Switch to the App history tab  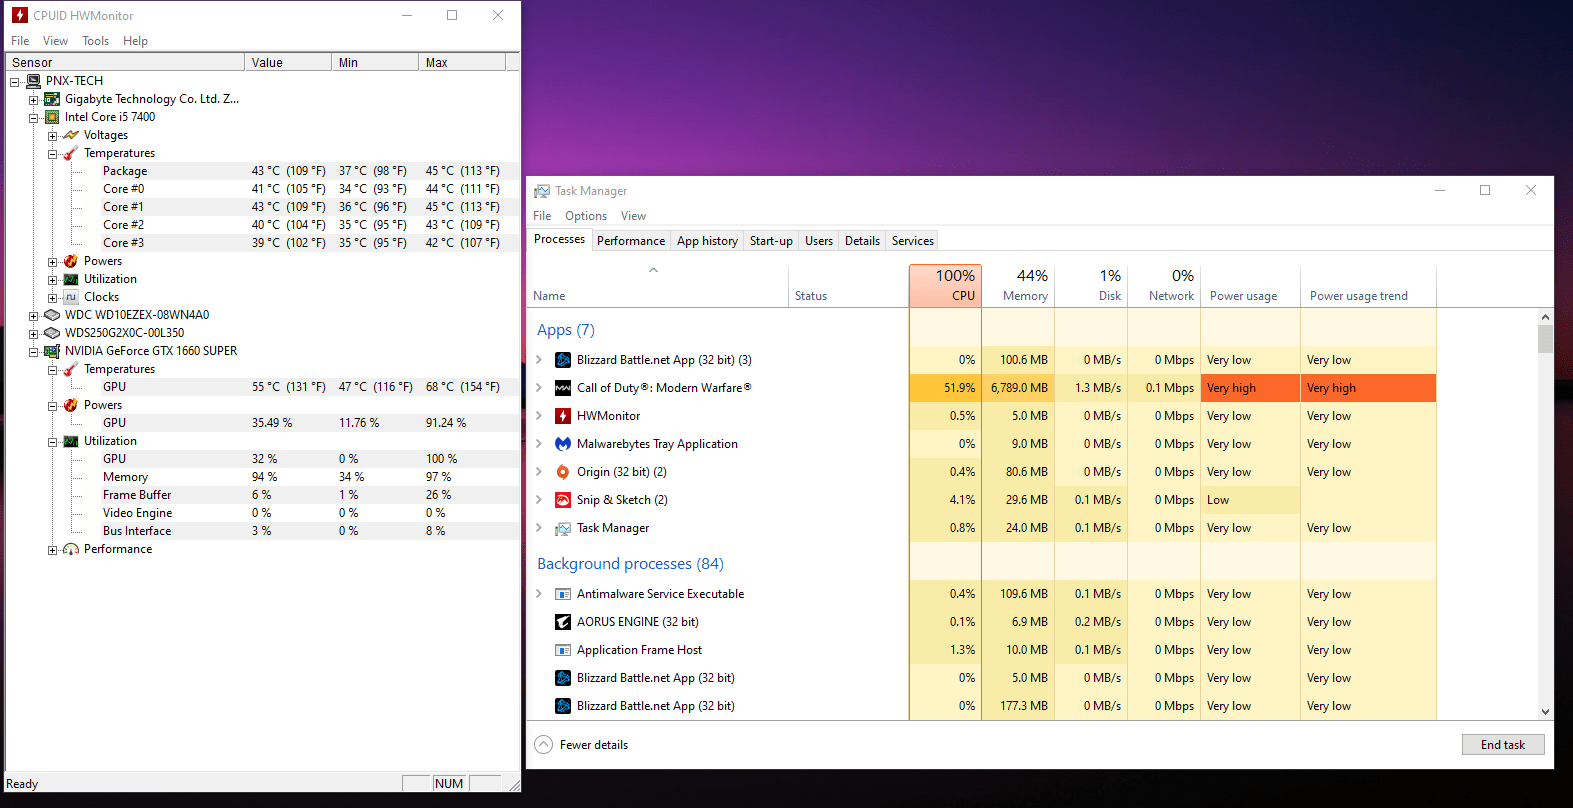(707, 241)
